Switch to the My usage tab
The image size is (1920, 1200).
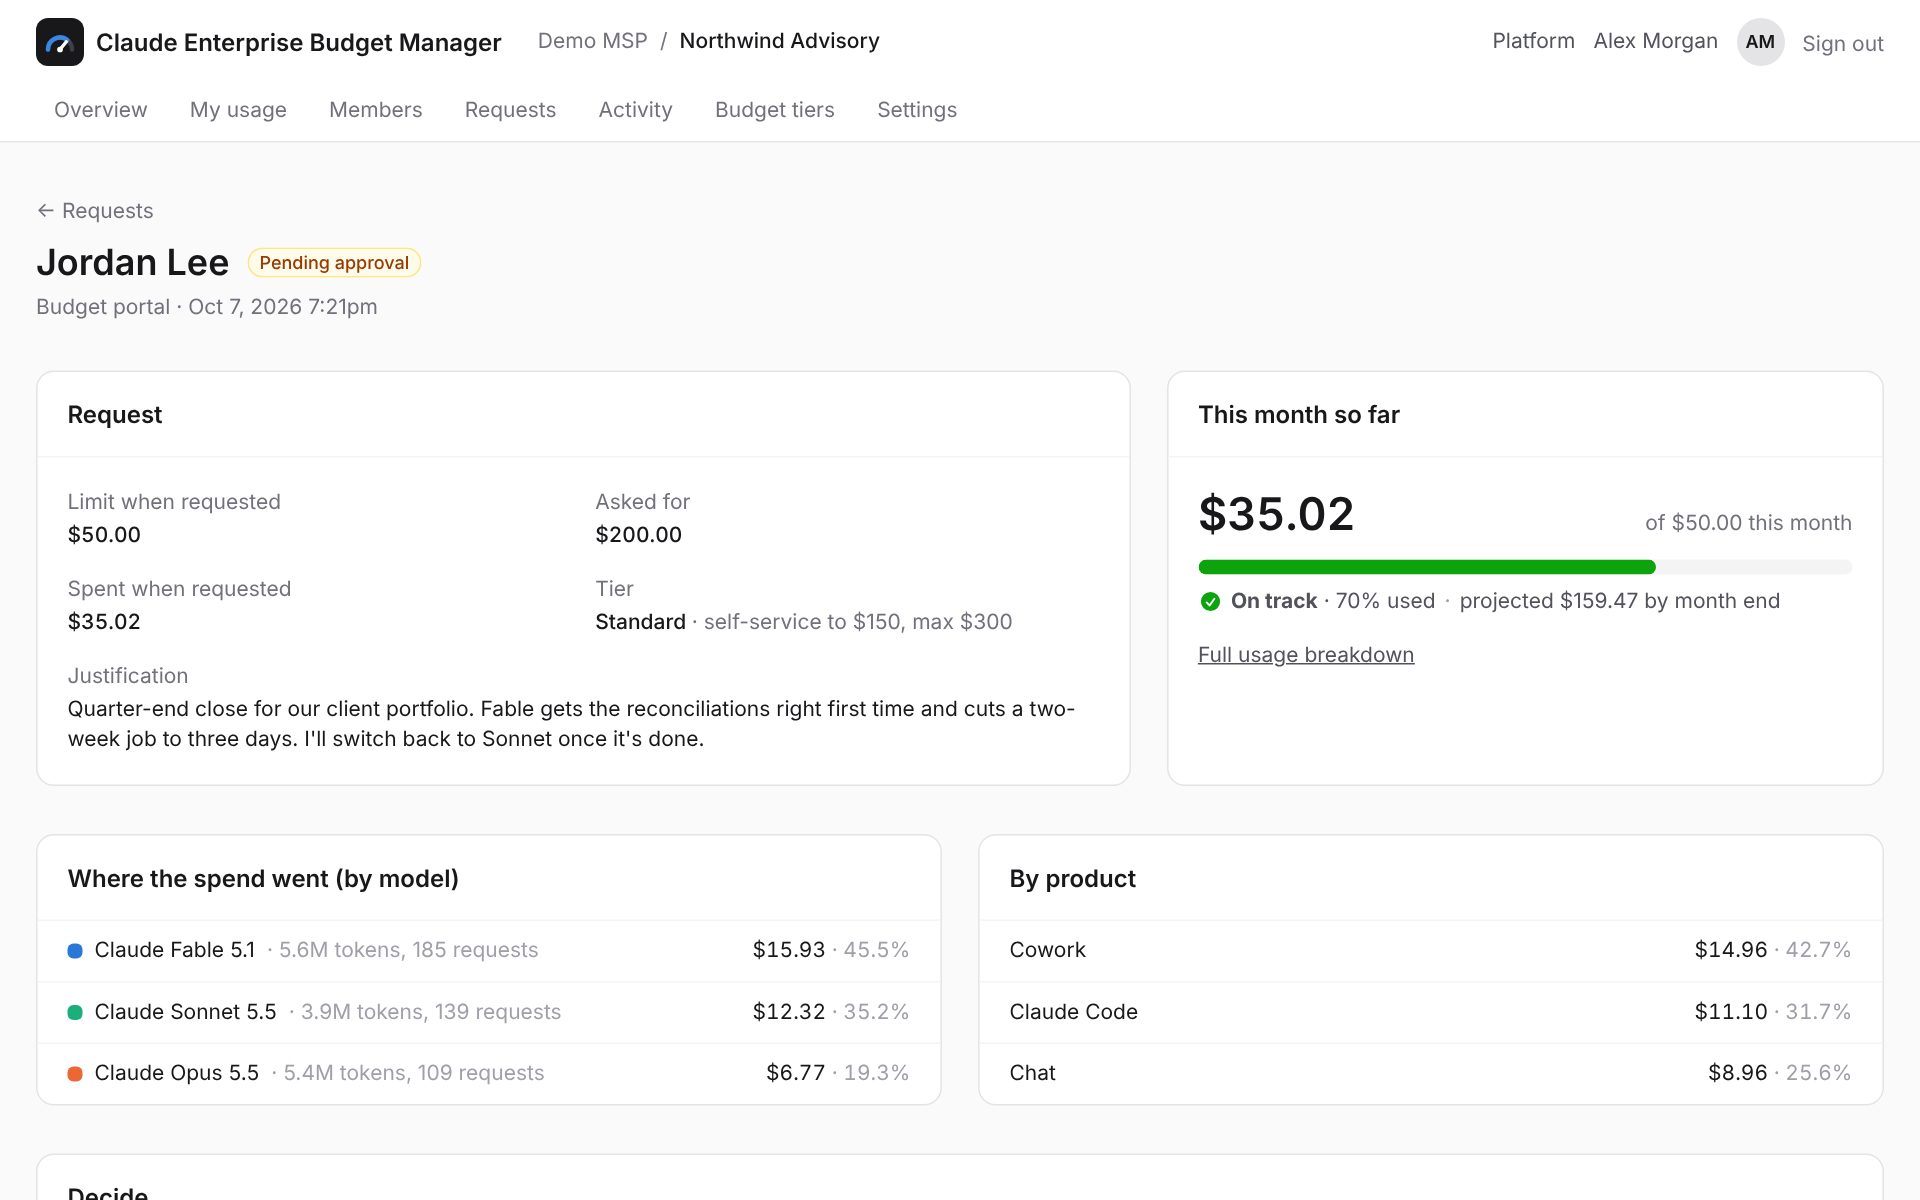[238, 110]
